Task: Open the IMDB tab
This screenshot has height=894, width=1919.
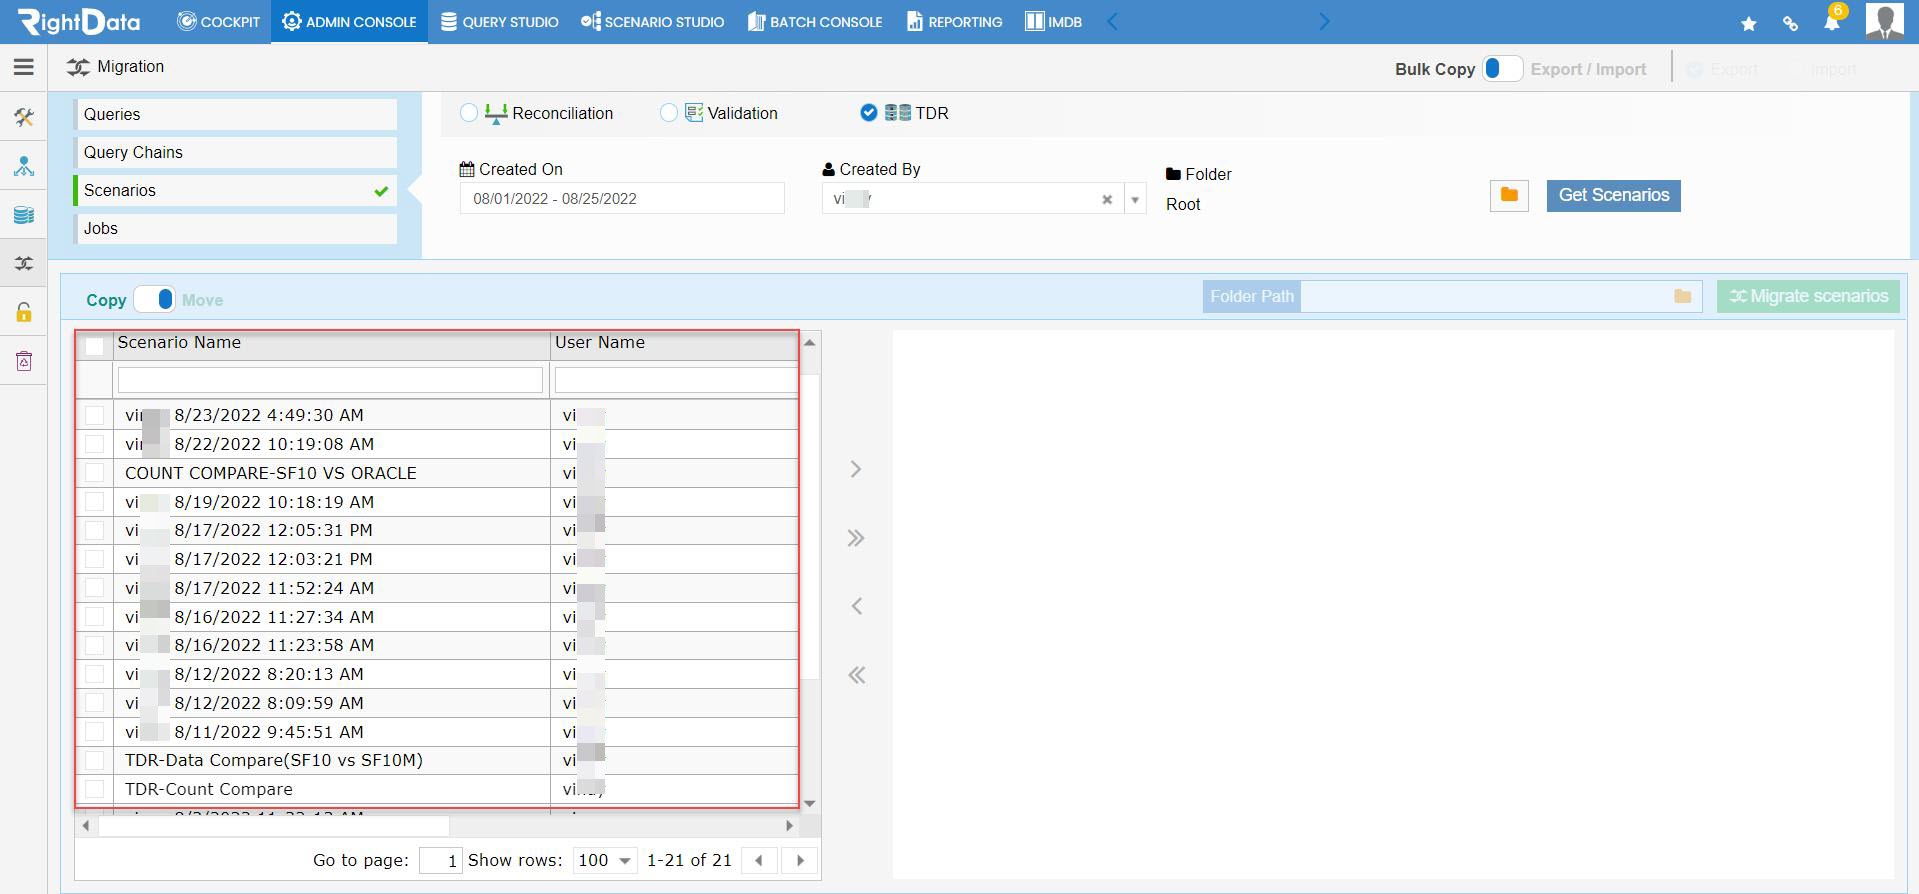Action: pyautogui.click(x=1053, y=22)
